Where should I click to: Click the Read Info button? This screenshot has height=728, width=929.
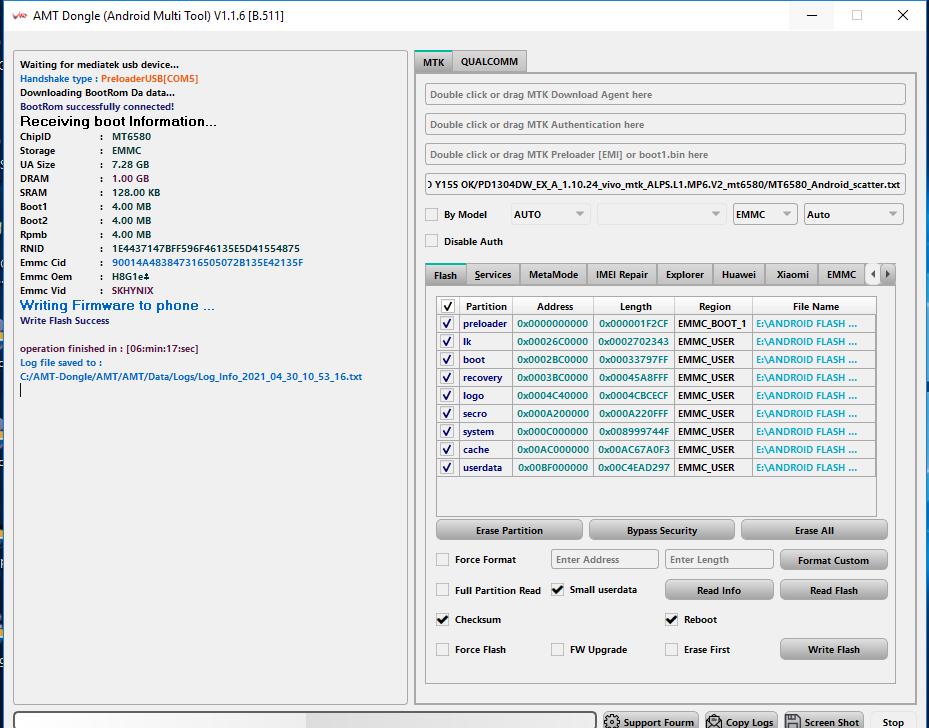719,591
